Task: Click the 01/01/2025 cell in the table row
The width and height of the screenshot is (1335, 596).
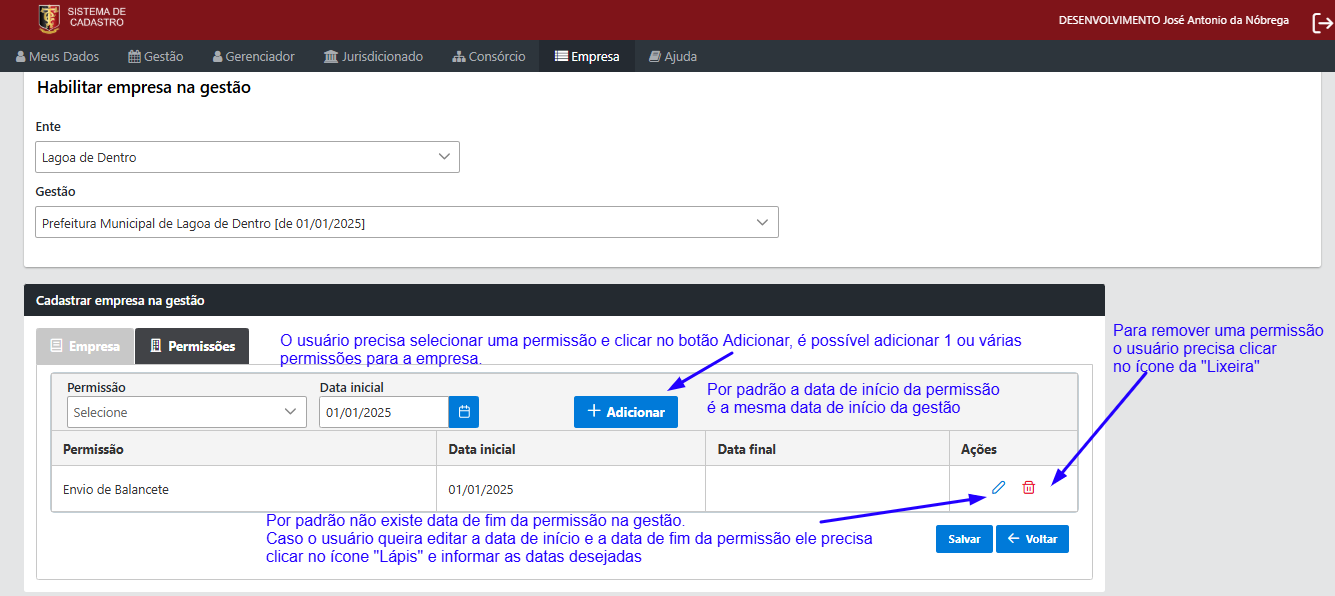Action: tap(571, 489)
